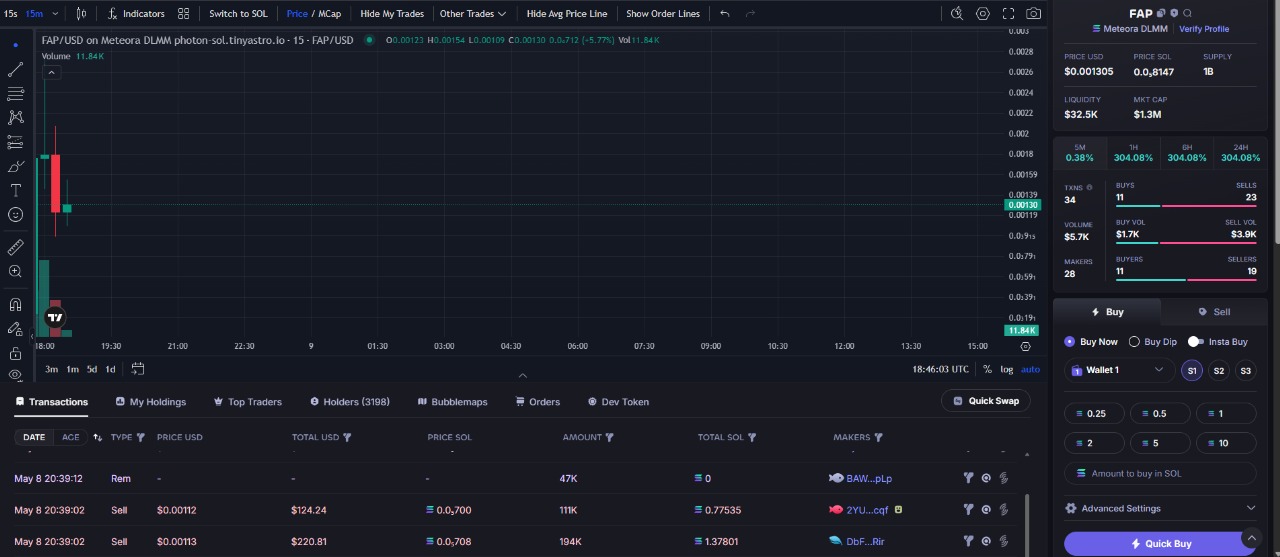Open the chart settings hexagon icon
Screen dimensions: 1280x557
(983, 14)
